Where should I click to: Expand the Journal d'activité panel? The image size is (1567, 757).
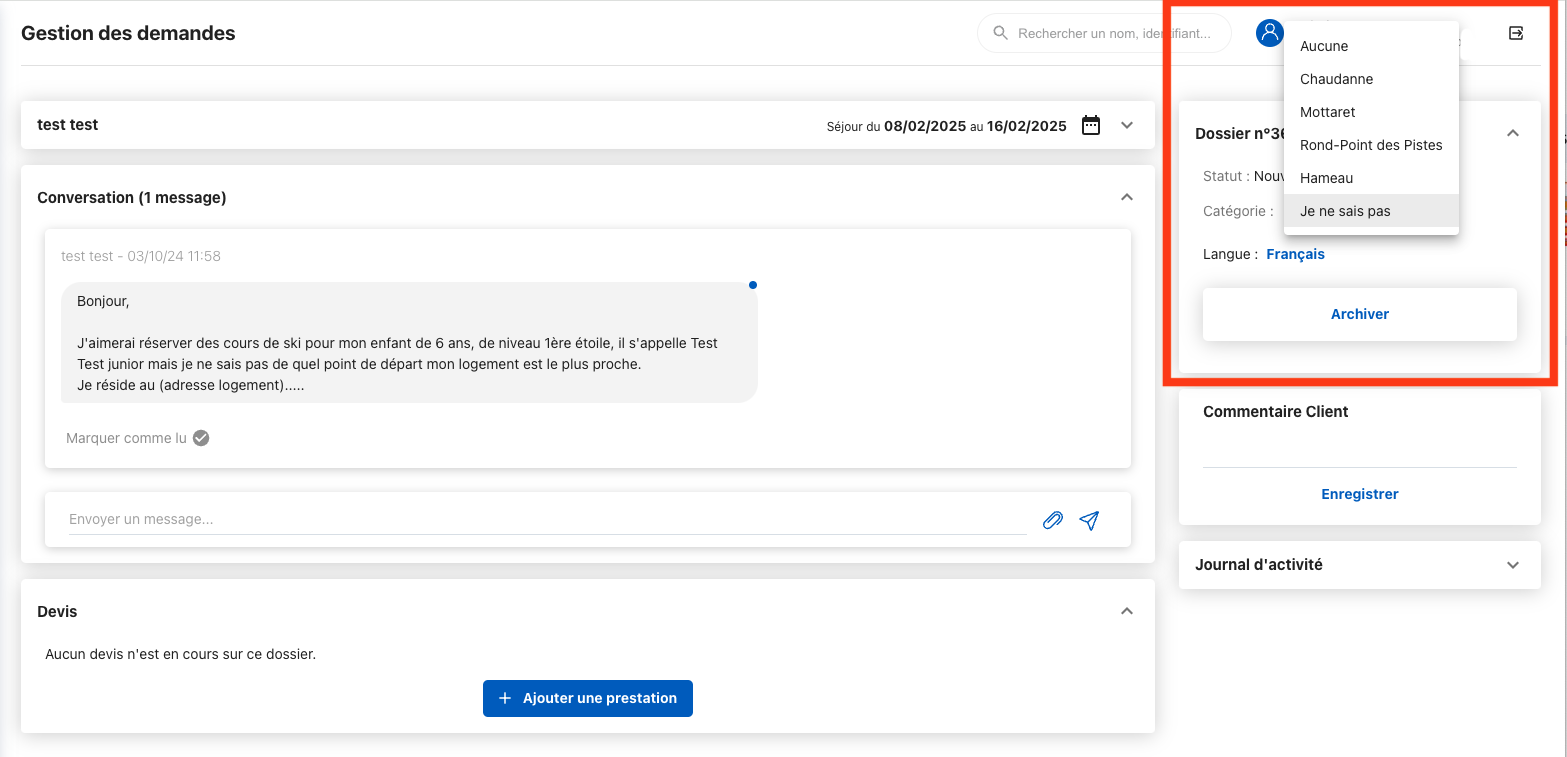tap(1512, 565)
